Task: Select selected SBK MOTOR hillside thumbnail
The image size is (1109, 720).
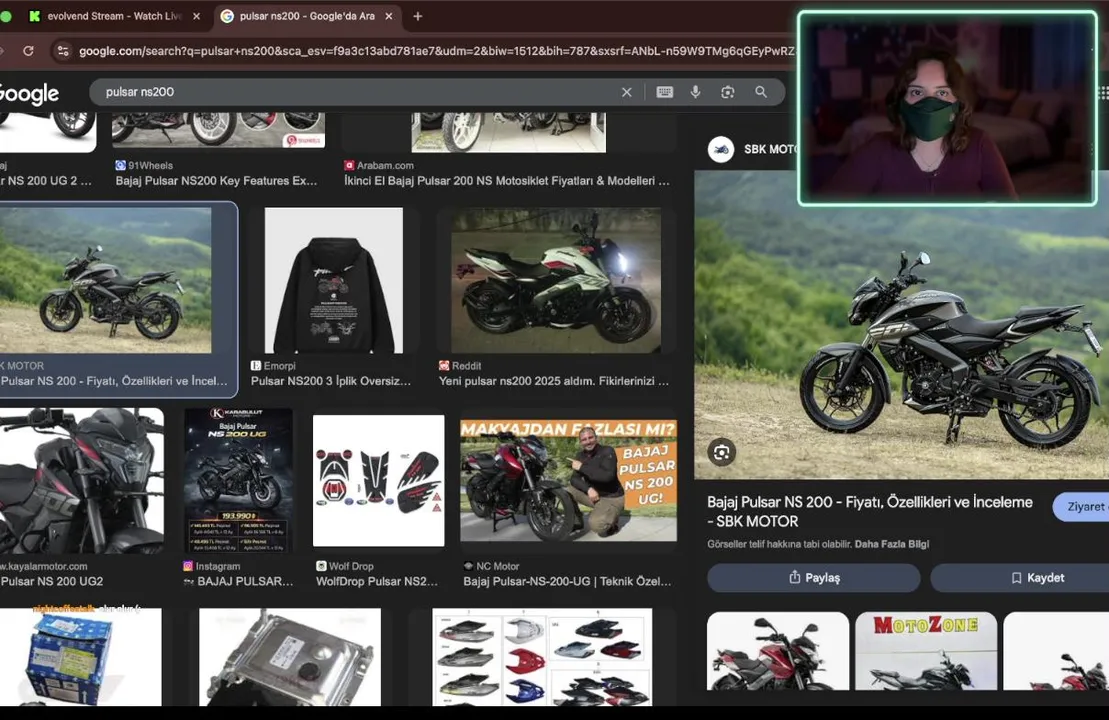Action: coord(105,280)
